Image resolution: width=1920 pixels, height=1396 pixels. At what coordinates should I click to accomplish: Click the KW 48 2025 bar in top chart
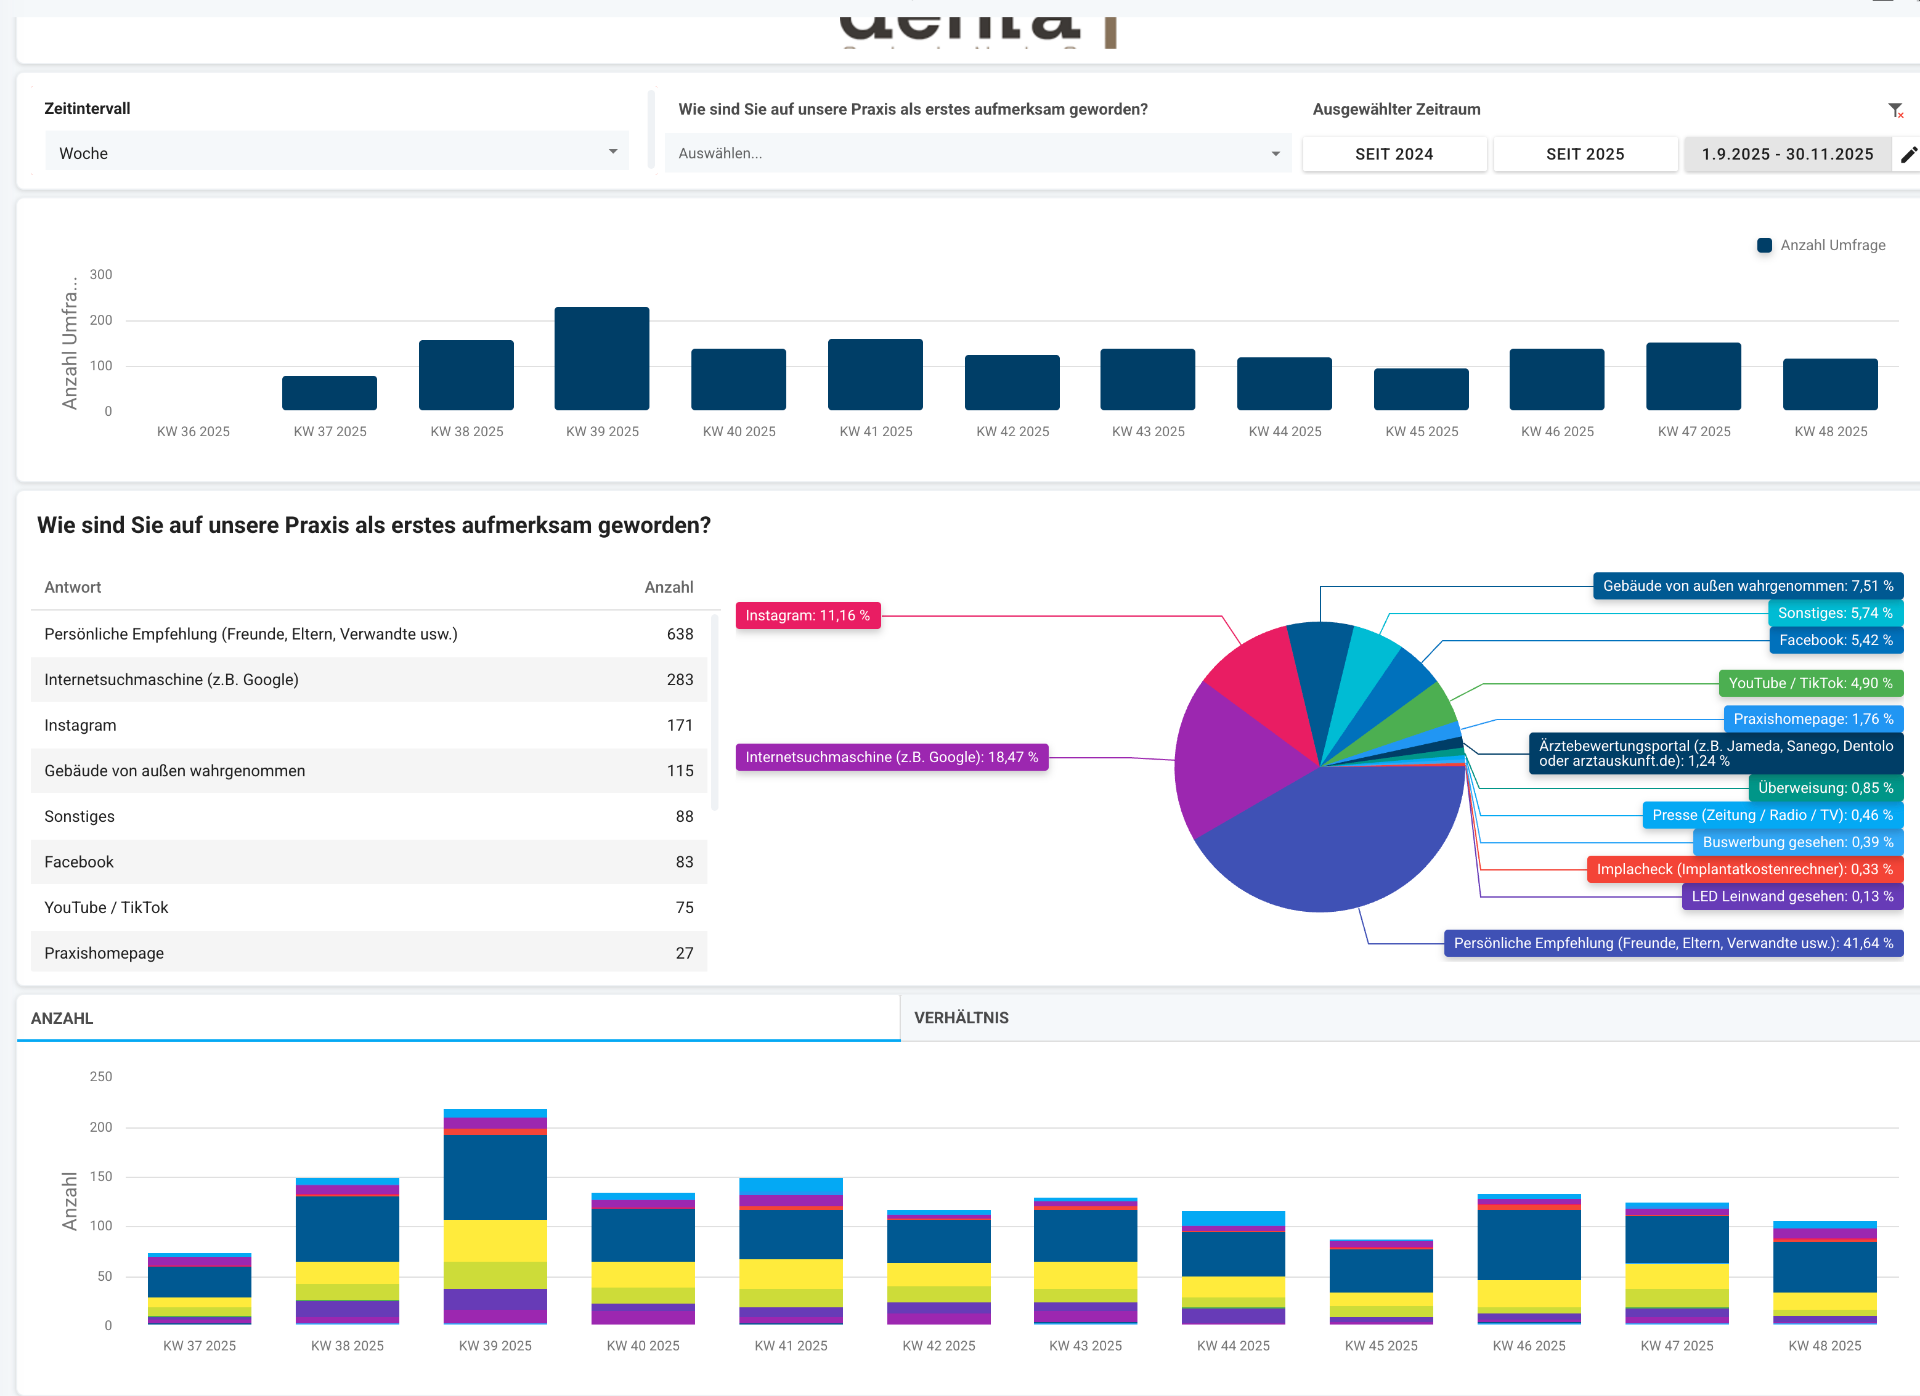[1830, 384]
